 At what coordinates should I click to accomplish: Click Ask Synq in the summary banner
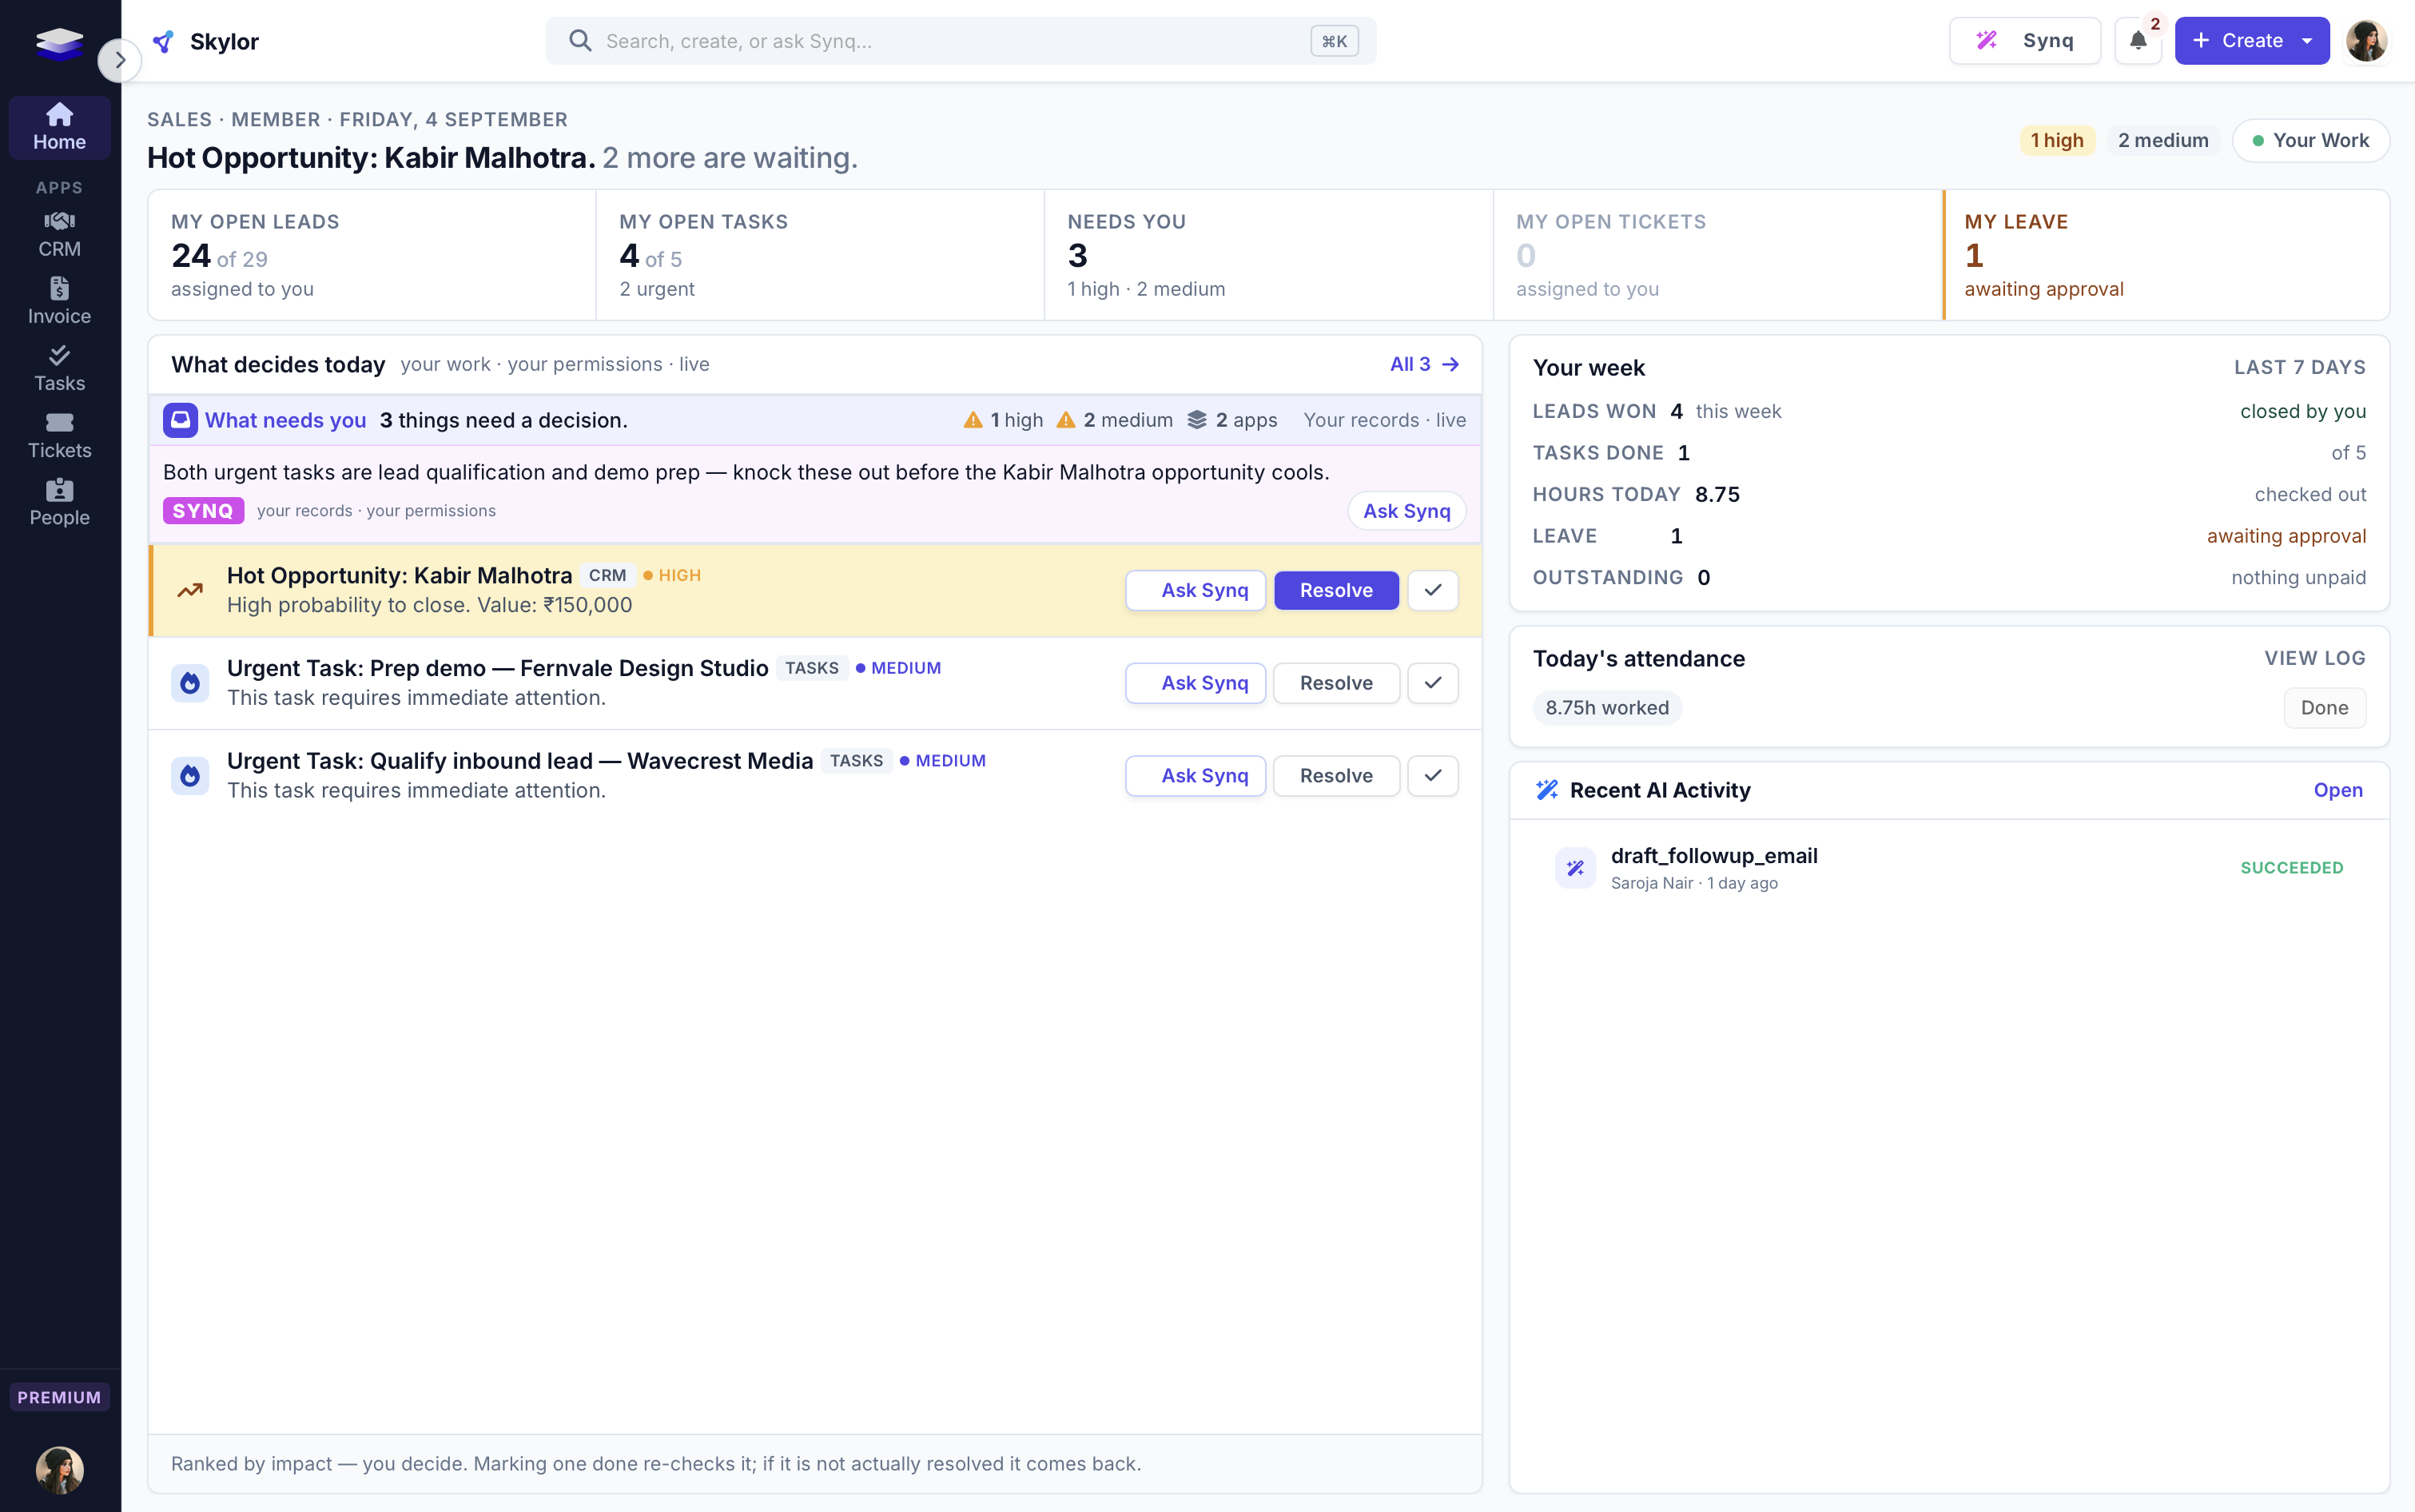click(x=1406, y=511)
